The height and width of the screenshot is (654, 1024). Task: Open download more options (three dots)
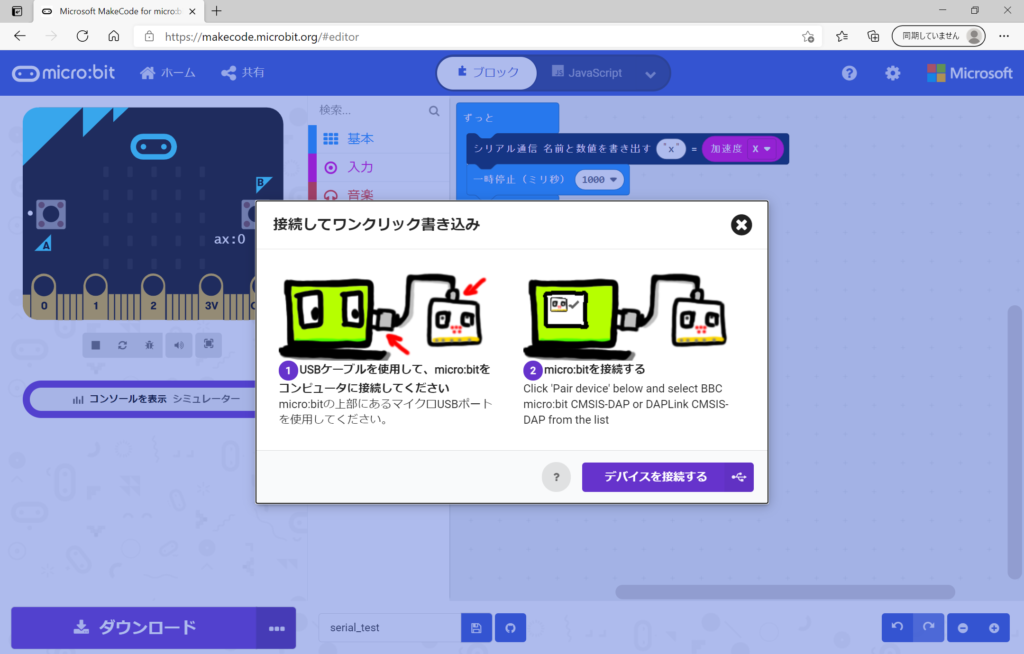(x=276, y=628)
